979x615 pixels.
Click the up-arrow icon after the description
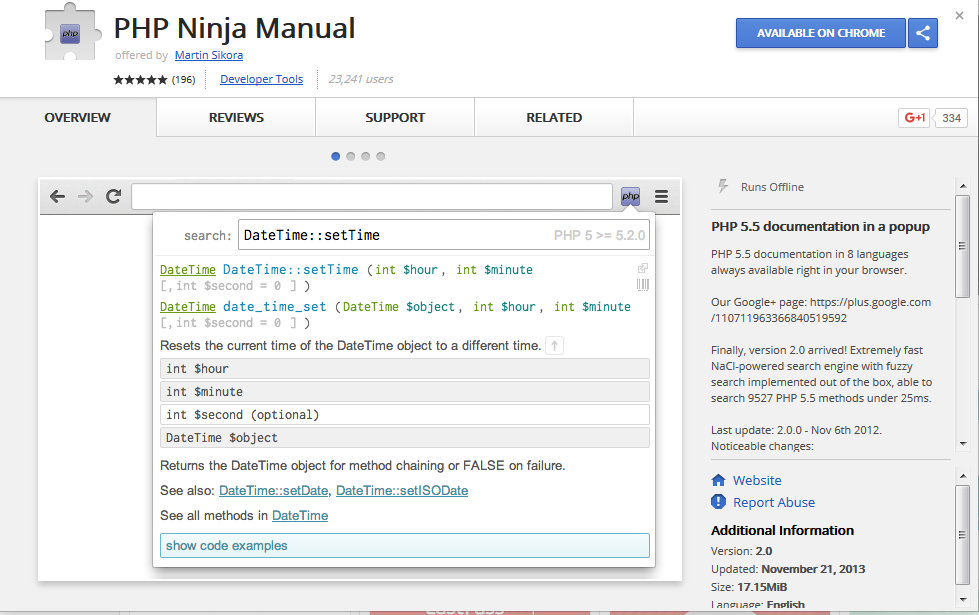pos(554,345)
